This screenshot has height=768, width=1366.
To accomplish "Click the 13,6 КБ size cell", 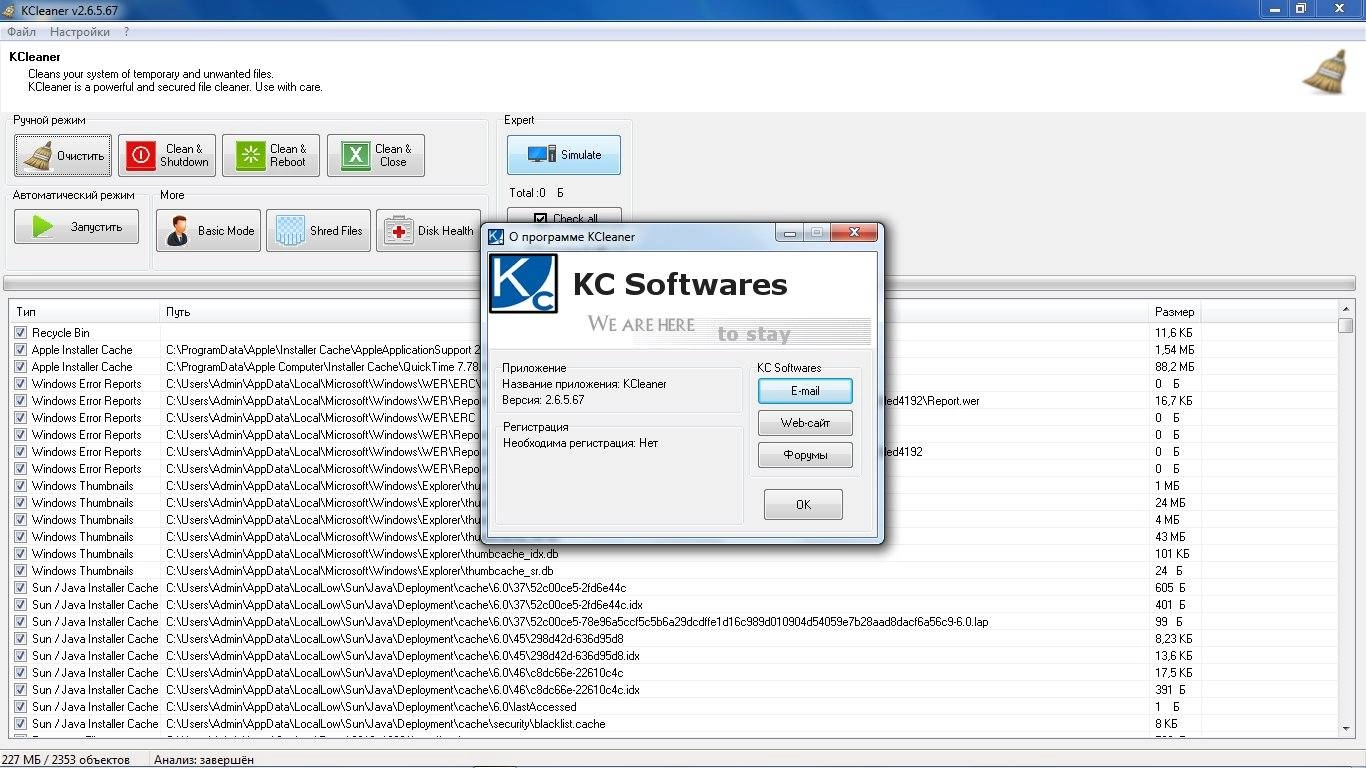I will (x=1173, y=655).
